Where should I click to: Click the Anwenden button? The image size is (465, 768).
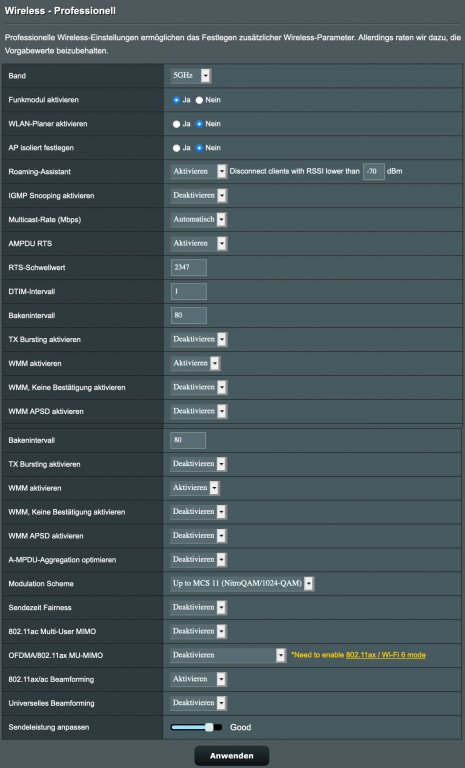coord(232,756)
